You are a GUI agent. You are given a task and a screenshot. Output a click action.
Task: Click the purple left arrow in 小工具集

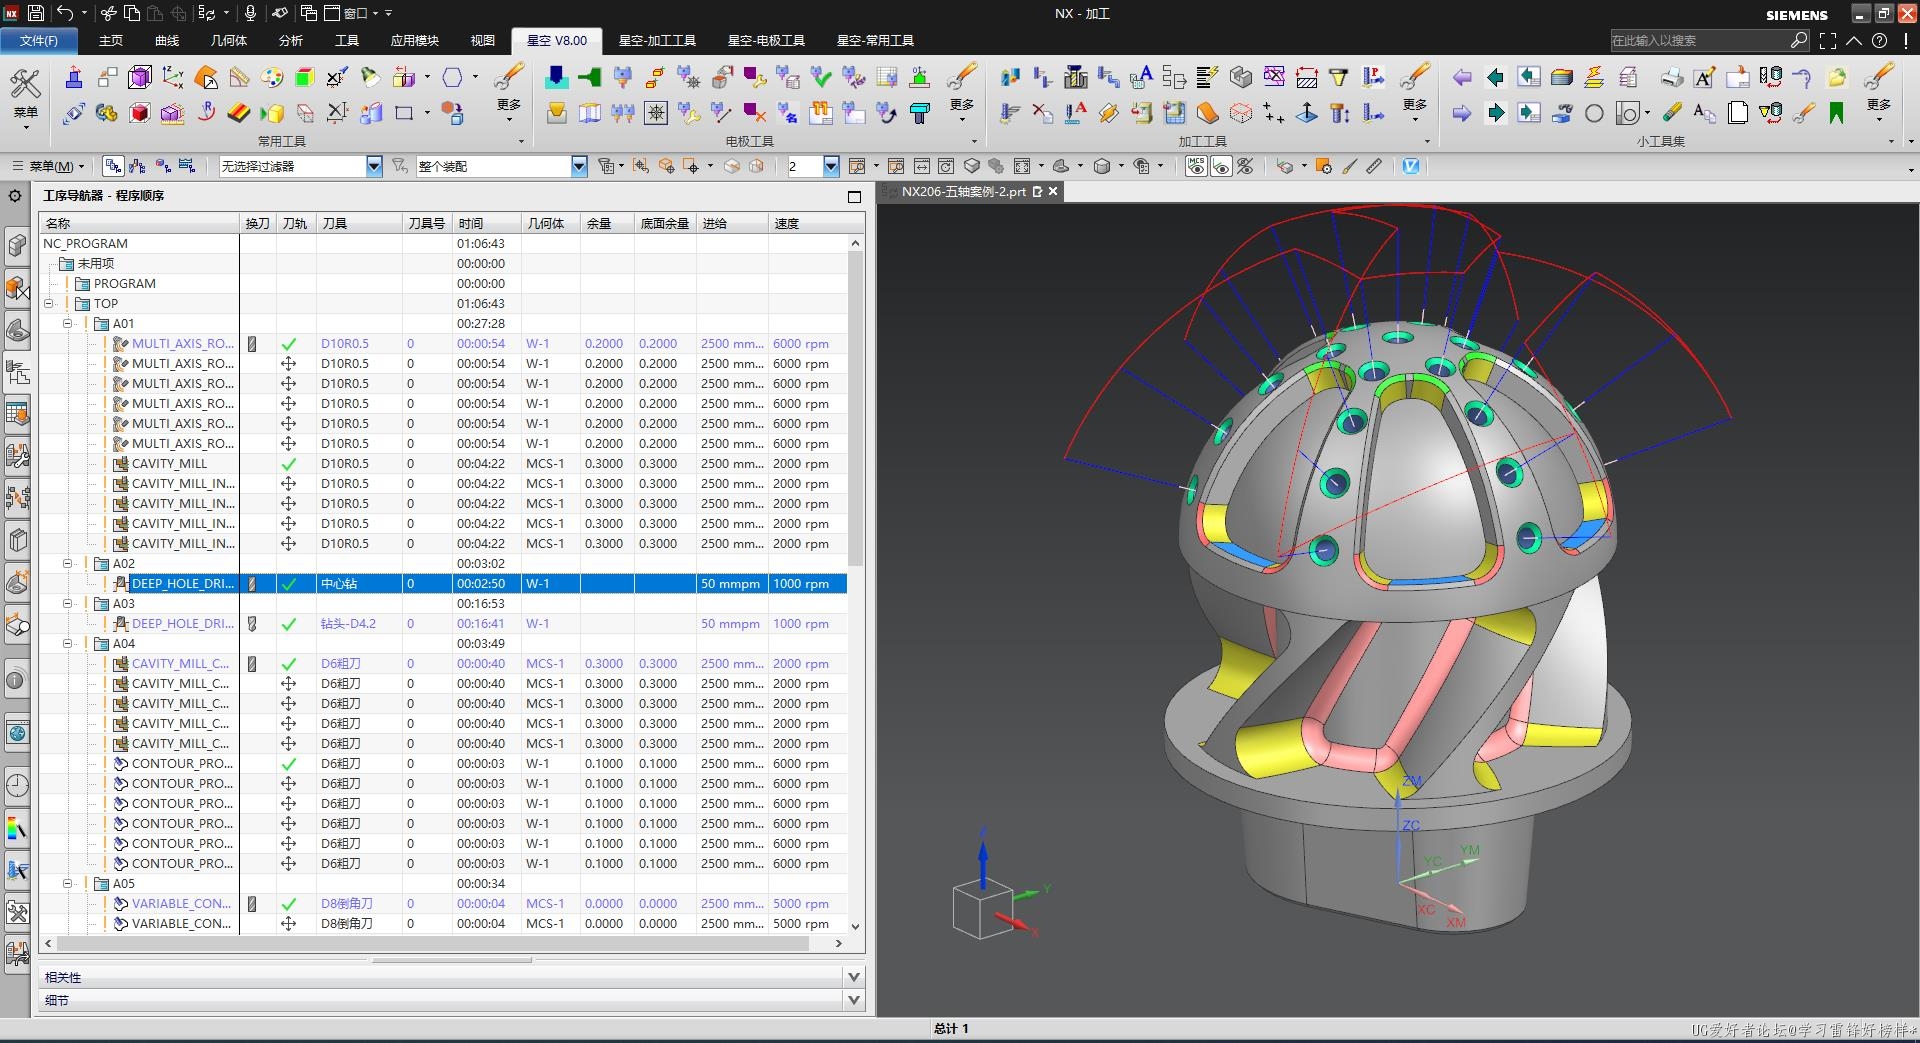click(1462, 77)
